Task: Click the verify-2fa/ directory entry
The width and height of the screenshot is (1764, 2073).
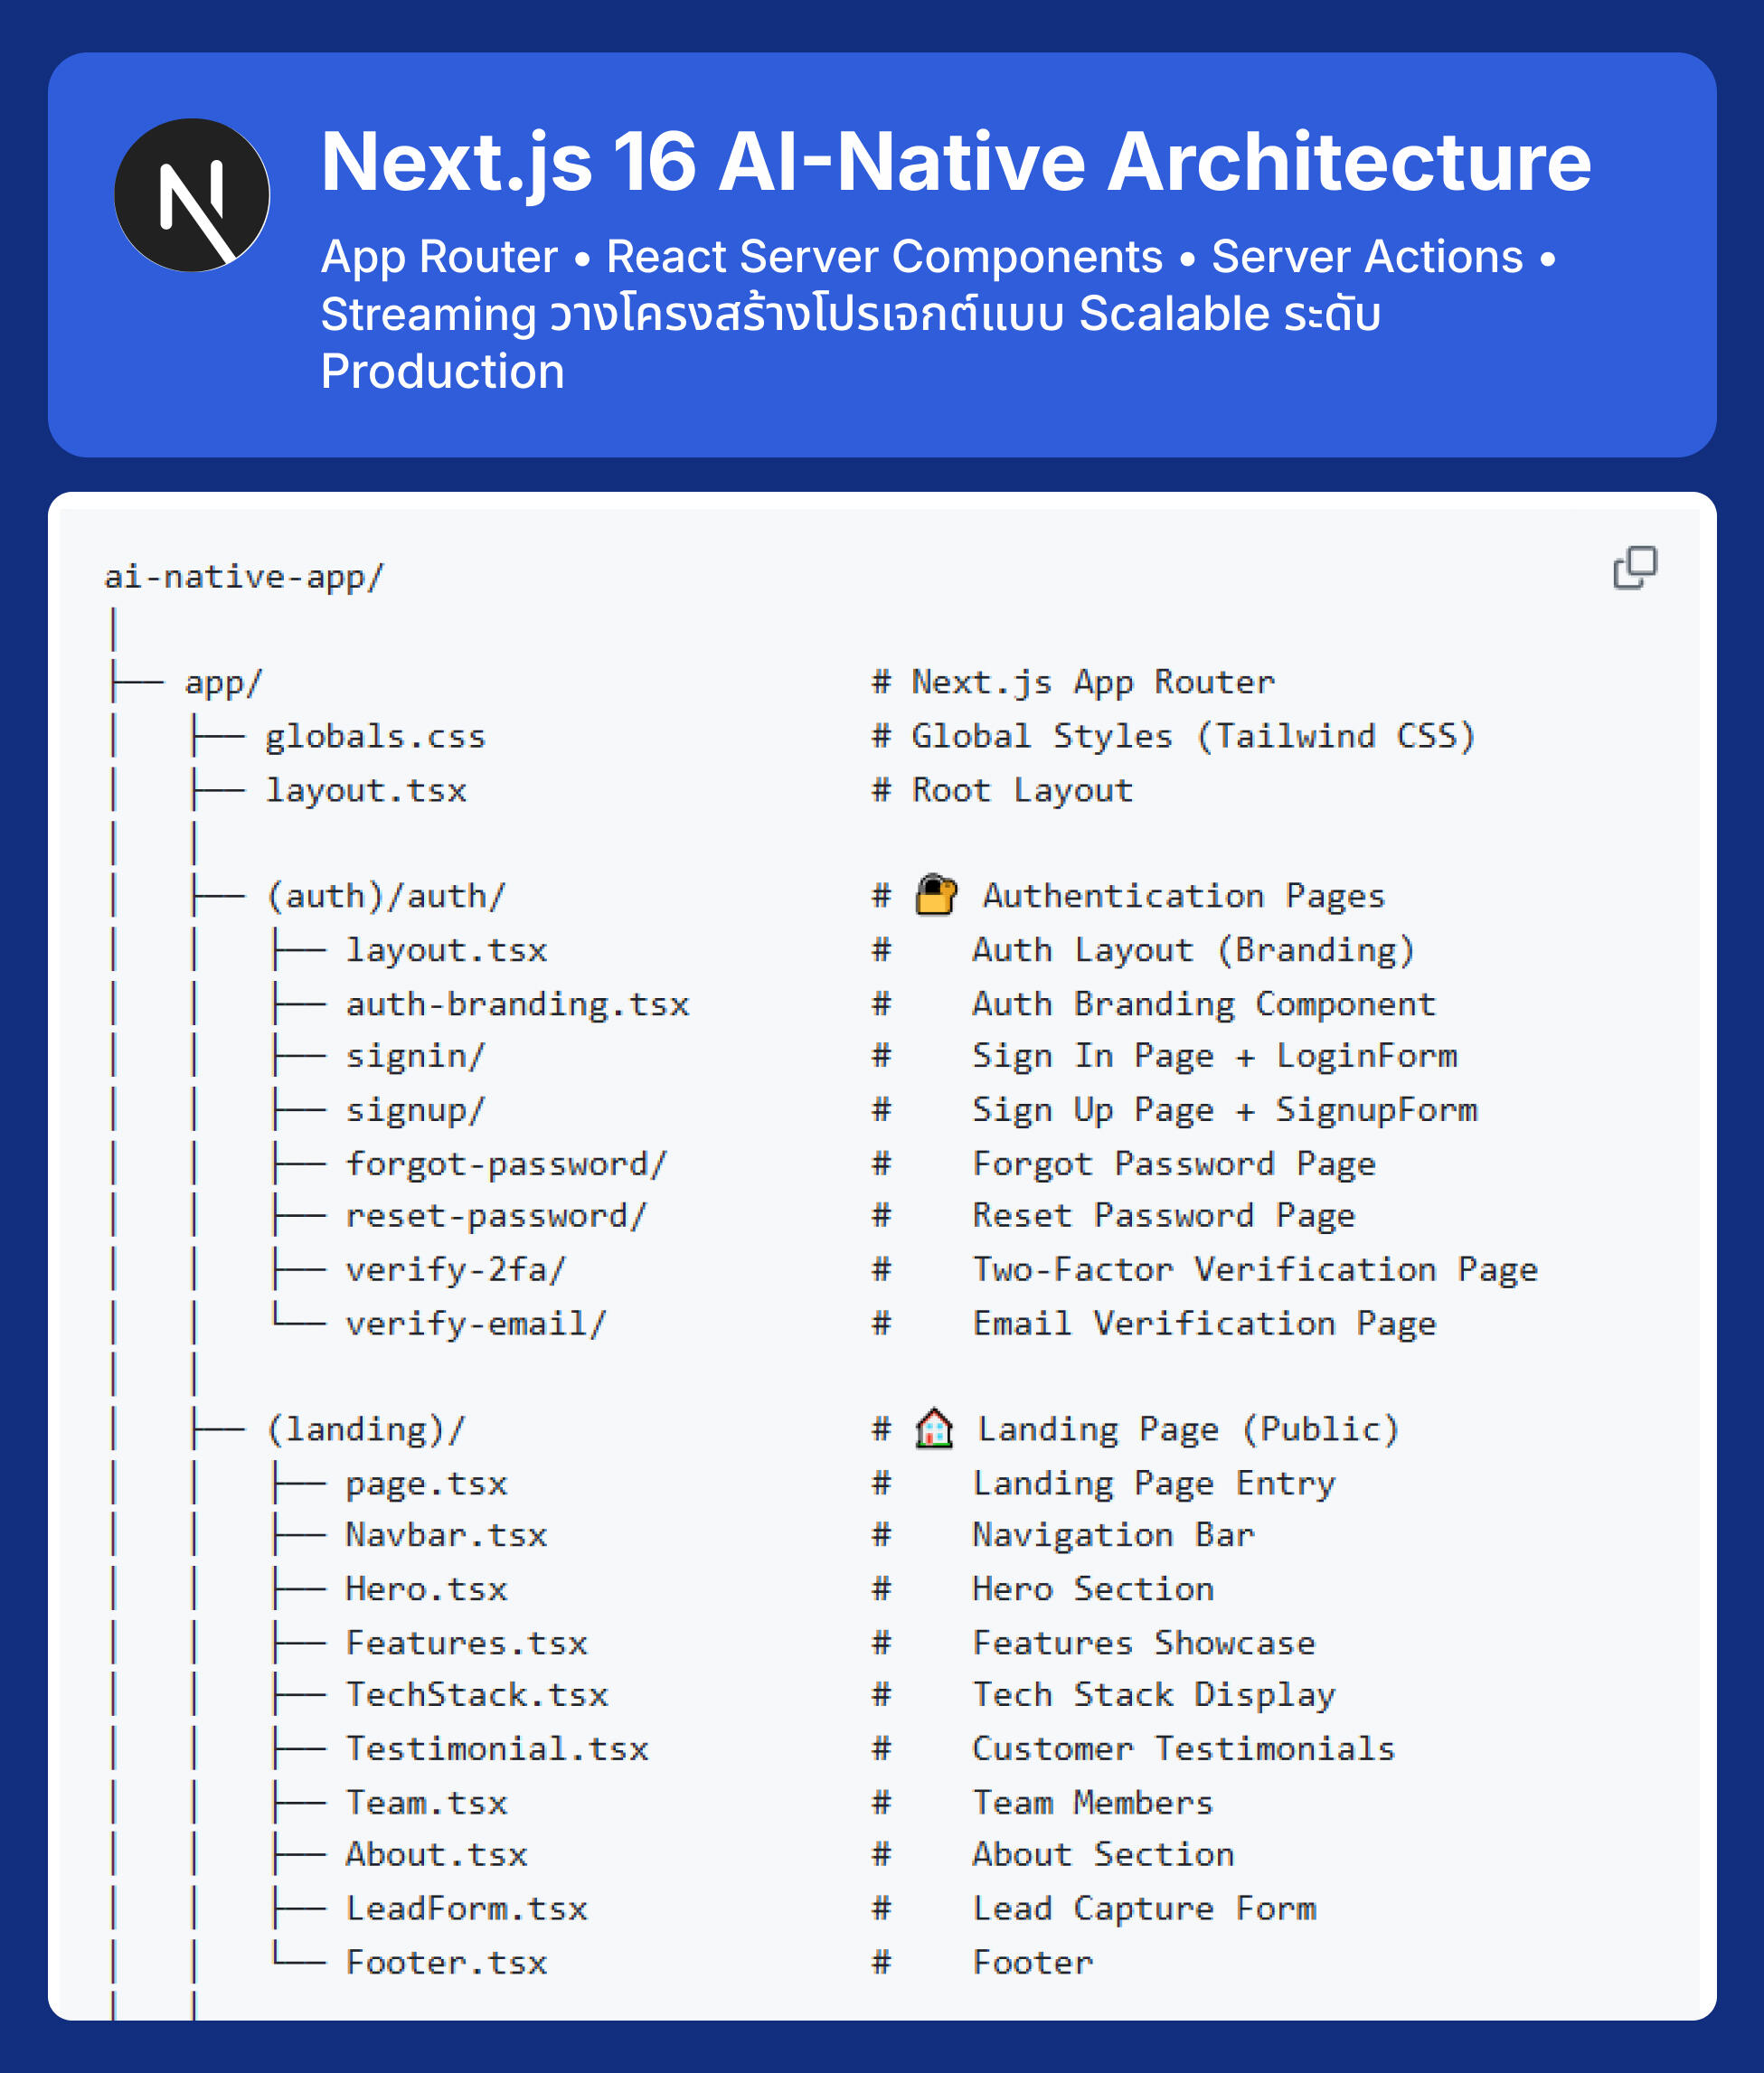Action: 456,1269
